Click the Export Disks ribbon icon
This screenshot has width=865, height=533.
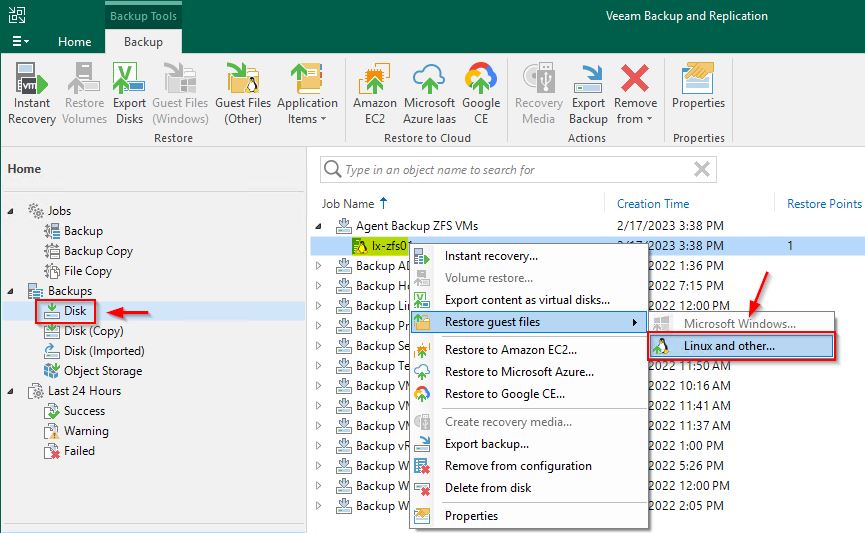129,94
